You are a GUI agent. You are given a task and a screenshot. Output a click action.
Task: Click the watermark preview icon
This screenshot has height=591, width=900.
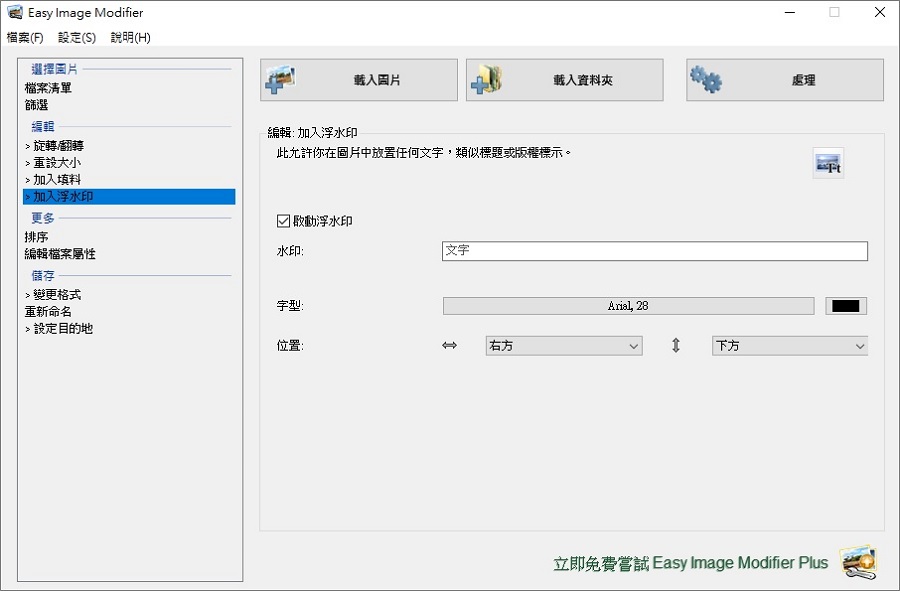(828, 164)
